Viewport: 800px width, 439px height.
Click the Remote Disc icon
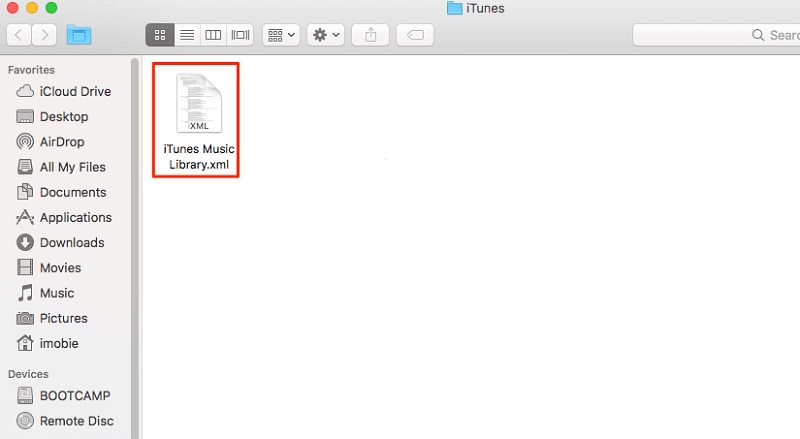25,421
